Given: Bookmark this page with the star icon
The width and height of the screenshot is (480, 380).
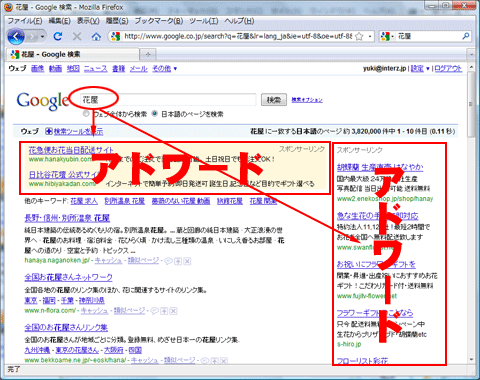Looking at the screenshot, I should [359, 36].
